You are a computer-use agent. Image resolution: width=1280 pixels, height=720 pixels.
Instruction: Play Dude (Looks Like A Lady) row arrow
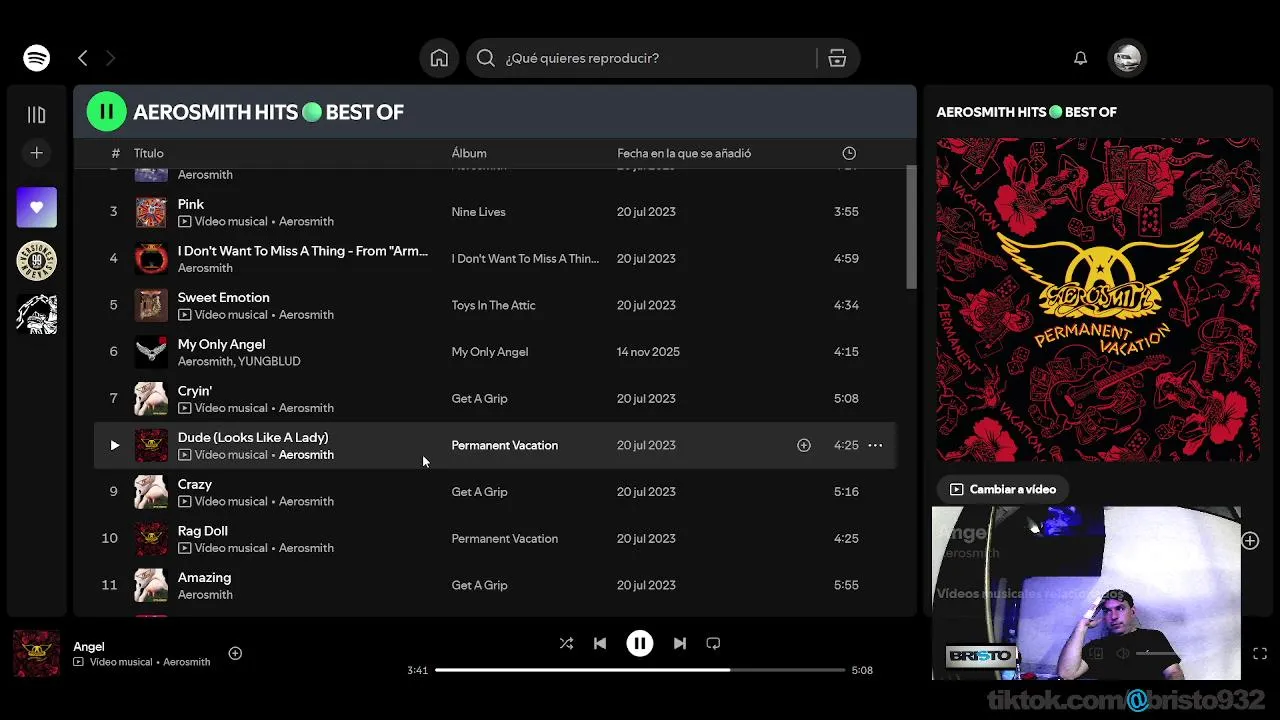[x=114, y=445]
